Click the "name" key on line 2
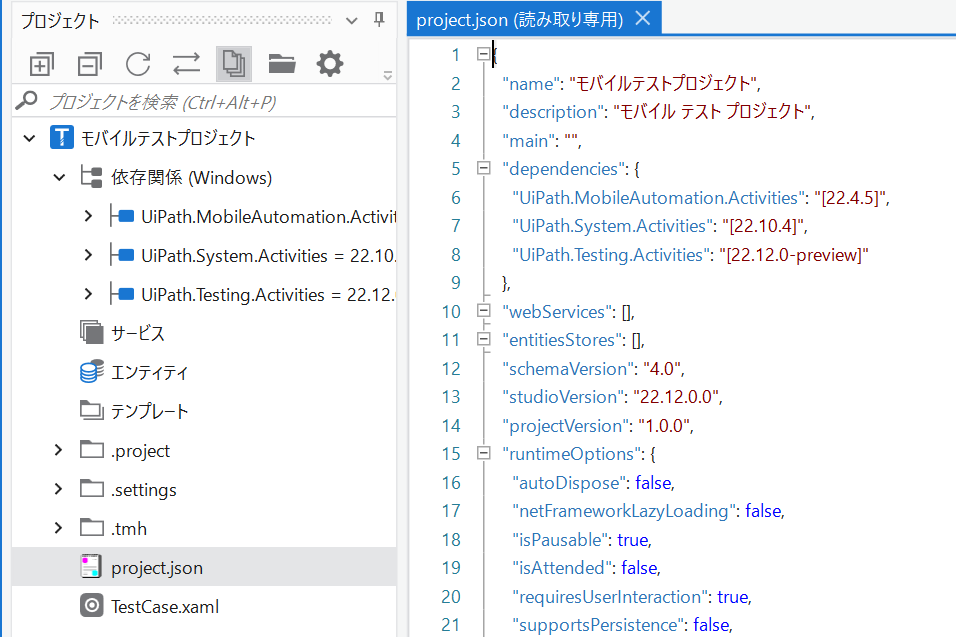956x637 pixels. tap(531, 84)
